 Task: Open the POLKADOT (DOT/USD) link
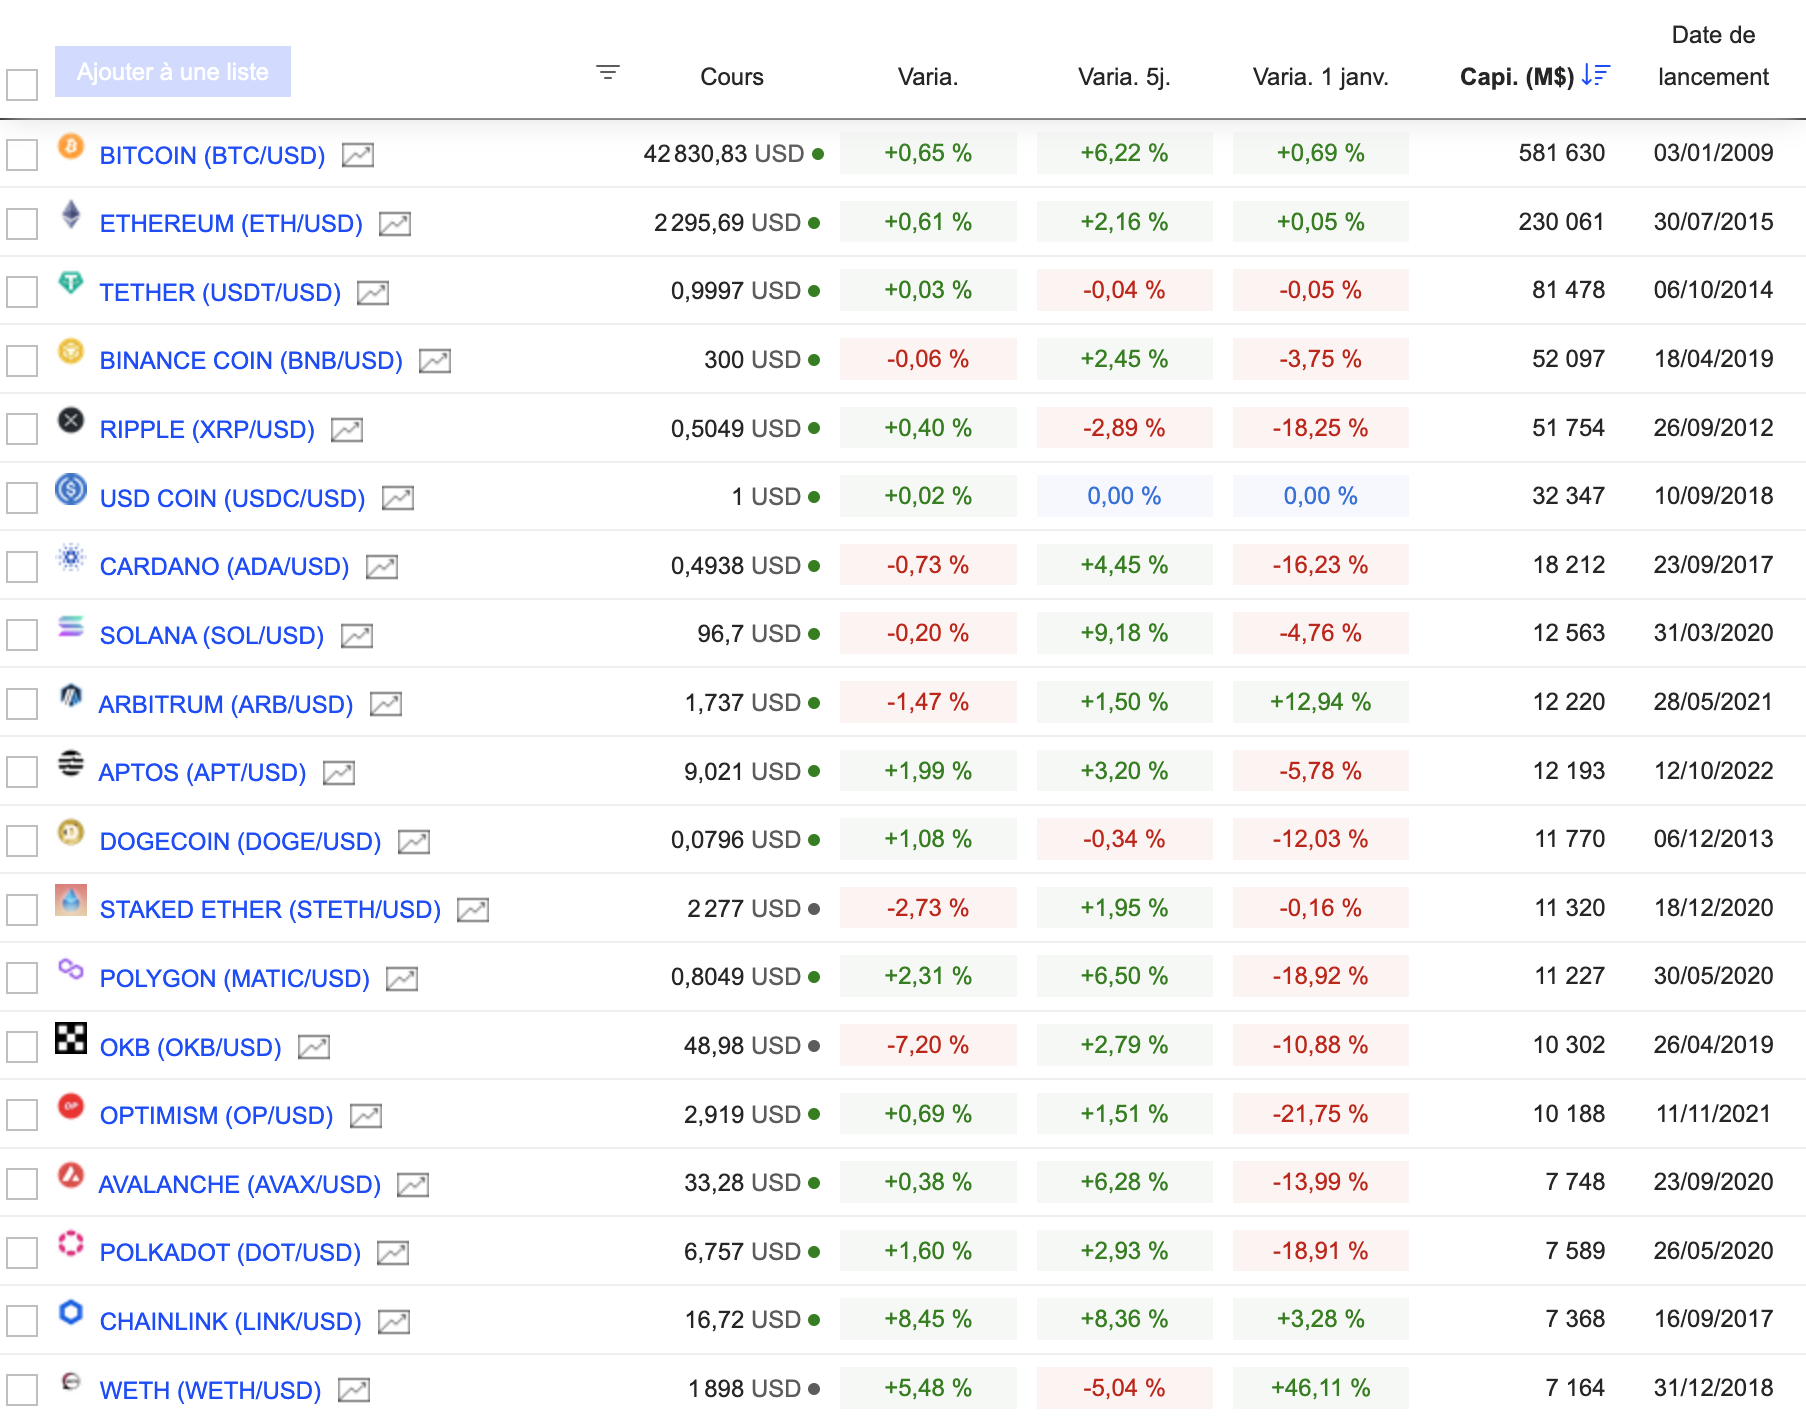click(231, 1253)
